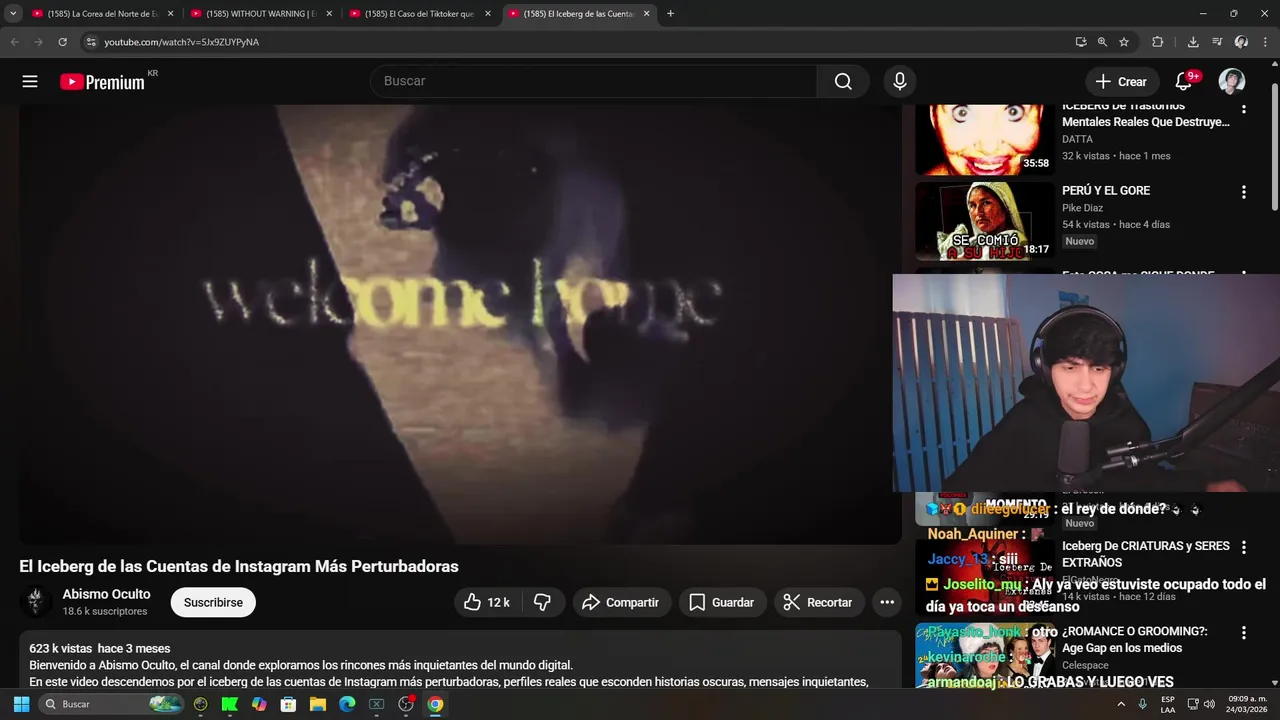This screenshot has height=720, width=1280.
Task: Close the WITHOUT WARNING tab
Action: coord(329,14)
